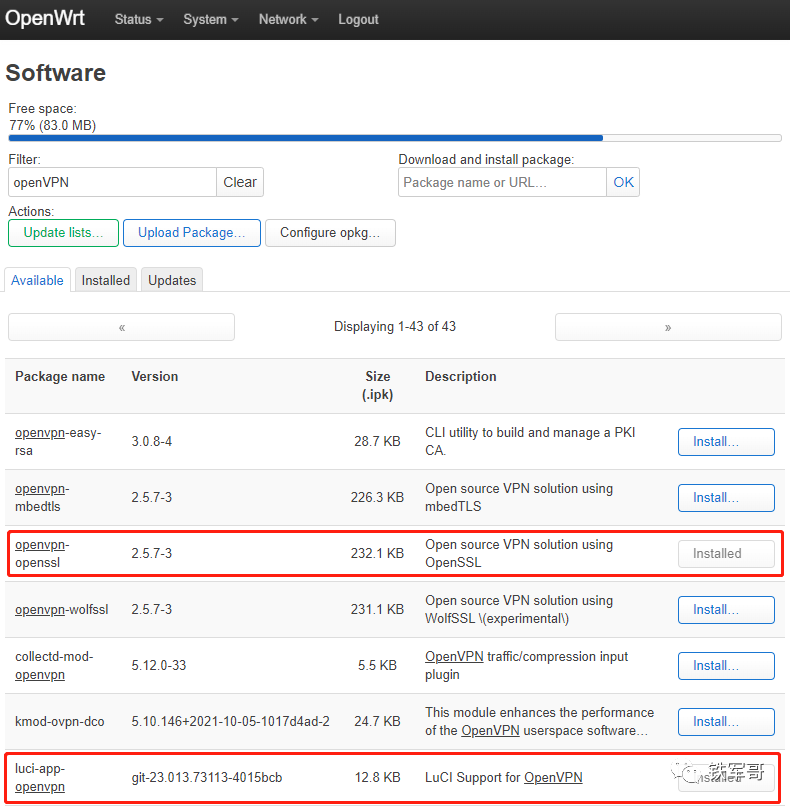Select the openvpn-mbedtls package name

pyautogui.click(x=42, y=498)
